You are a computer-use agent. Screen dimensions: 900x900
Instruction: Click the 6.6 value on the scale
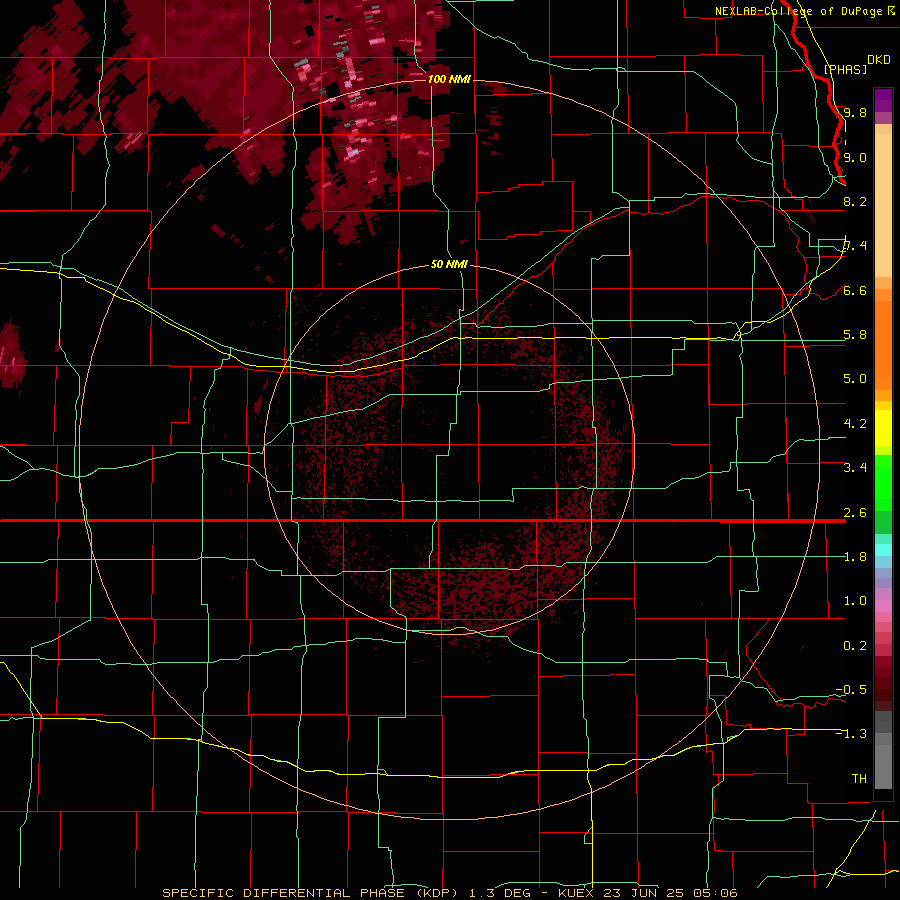pyautogui.click(x=855, y=290)
